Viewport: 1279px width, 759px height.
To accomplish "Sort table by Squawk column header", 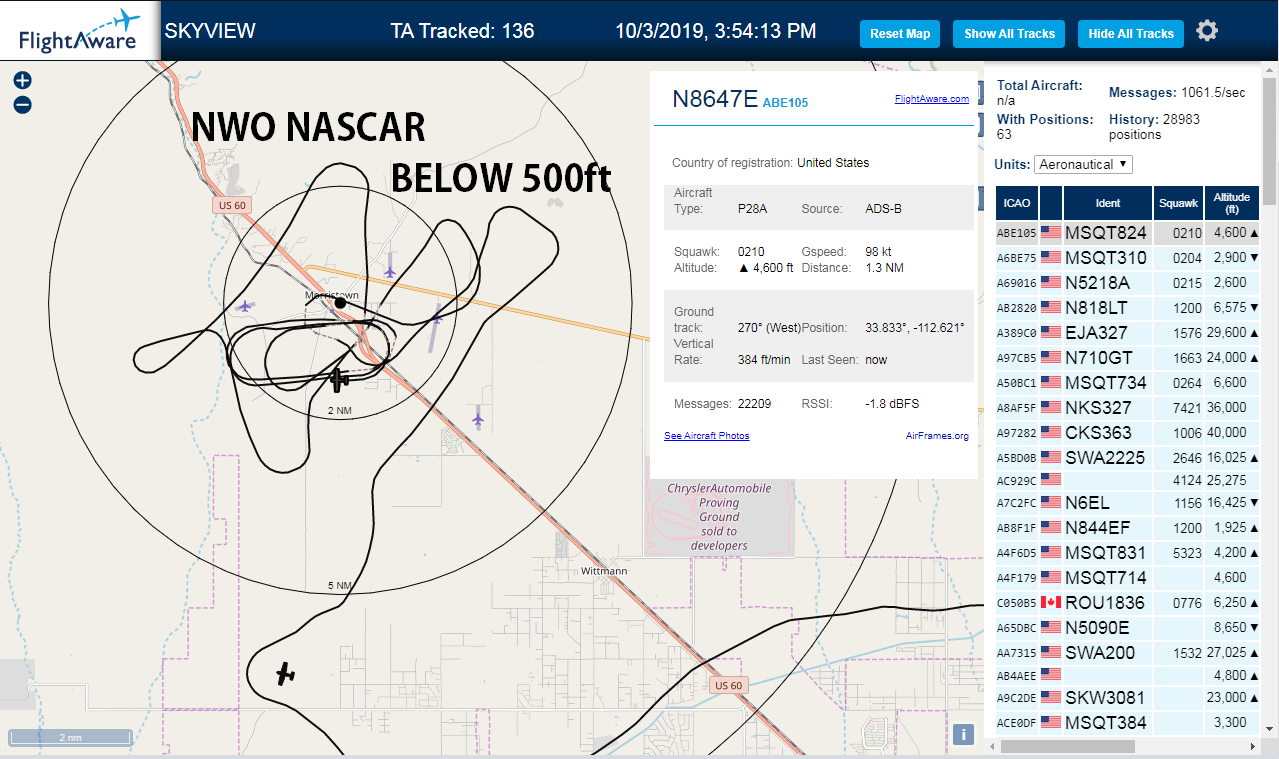I will [1178, 203].
